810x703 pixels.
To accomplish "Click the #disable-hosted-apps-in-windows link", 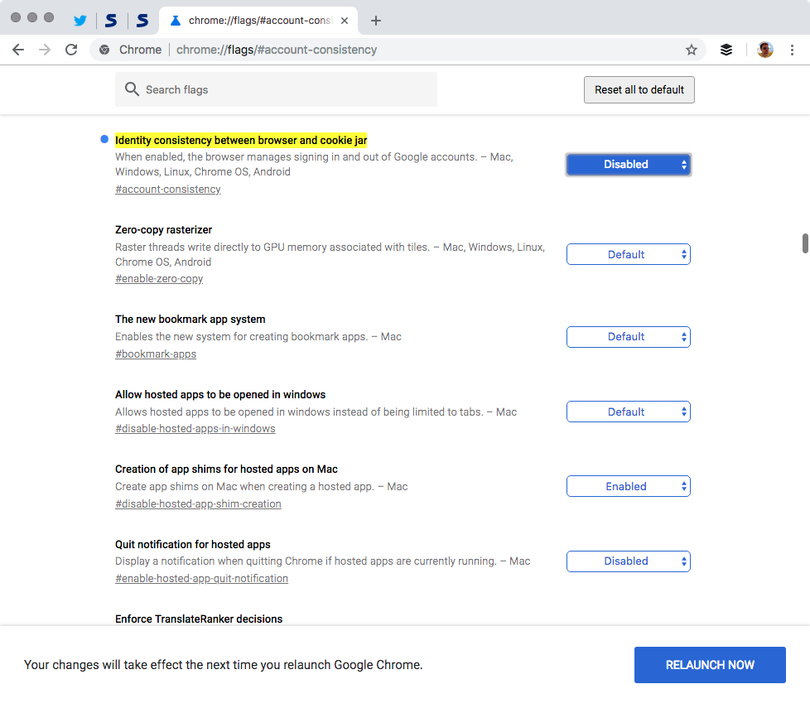I will tap(194, 428).
